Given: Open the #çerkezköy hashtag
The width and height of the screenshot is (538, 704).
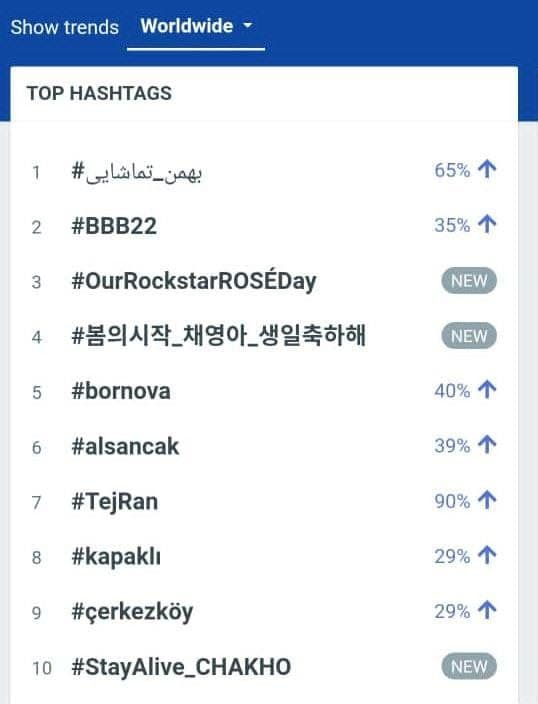Looking at the screenshot, I should 132,612.
